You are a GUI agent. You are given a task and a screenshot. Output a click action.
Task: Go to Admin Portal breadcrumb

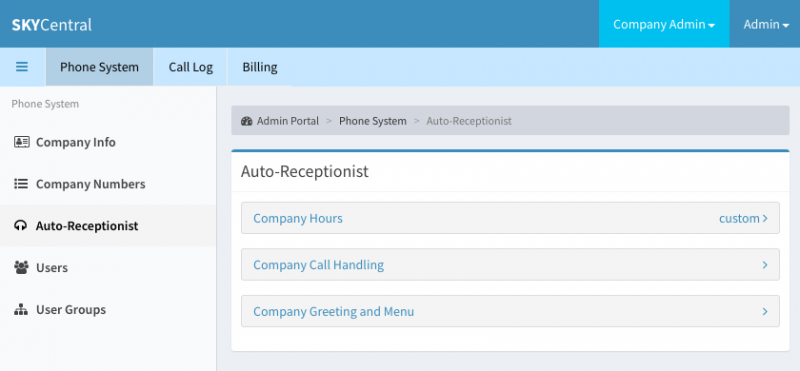click(287, 121)
